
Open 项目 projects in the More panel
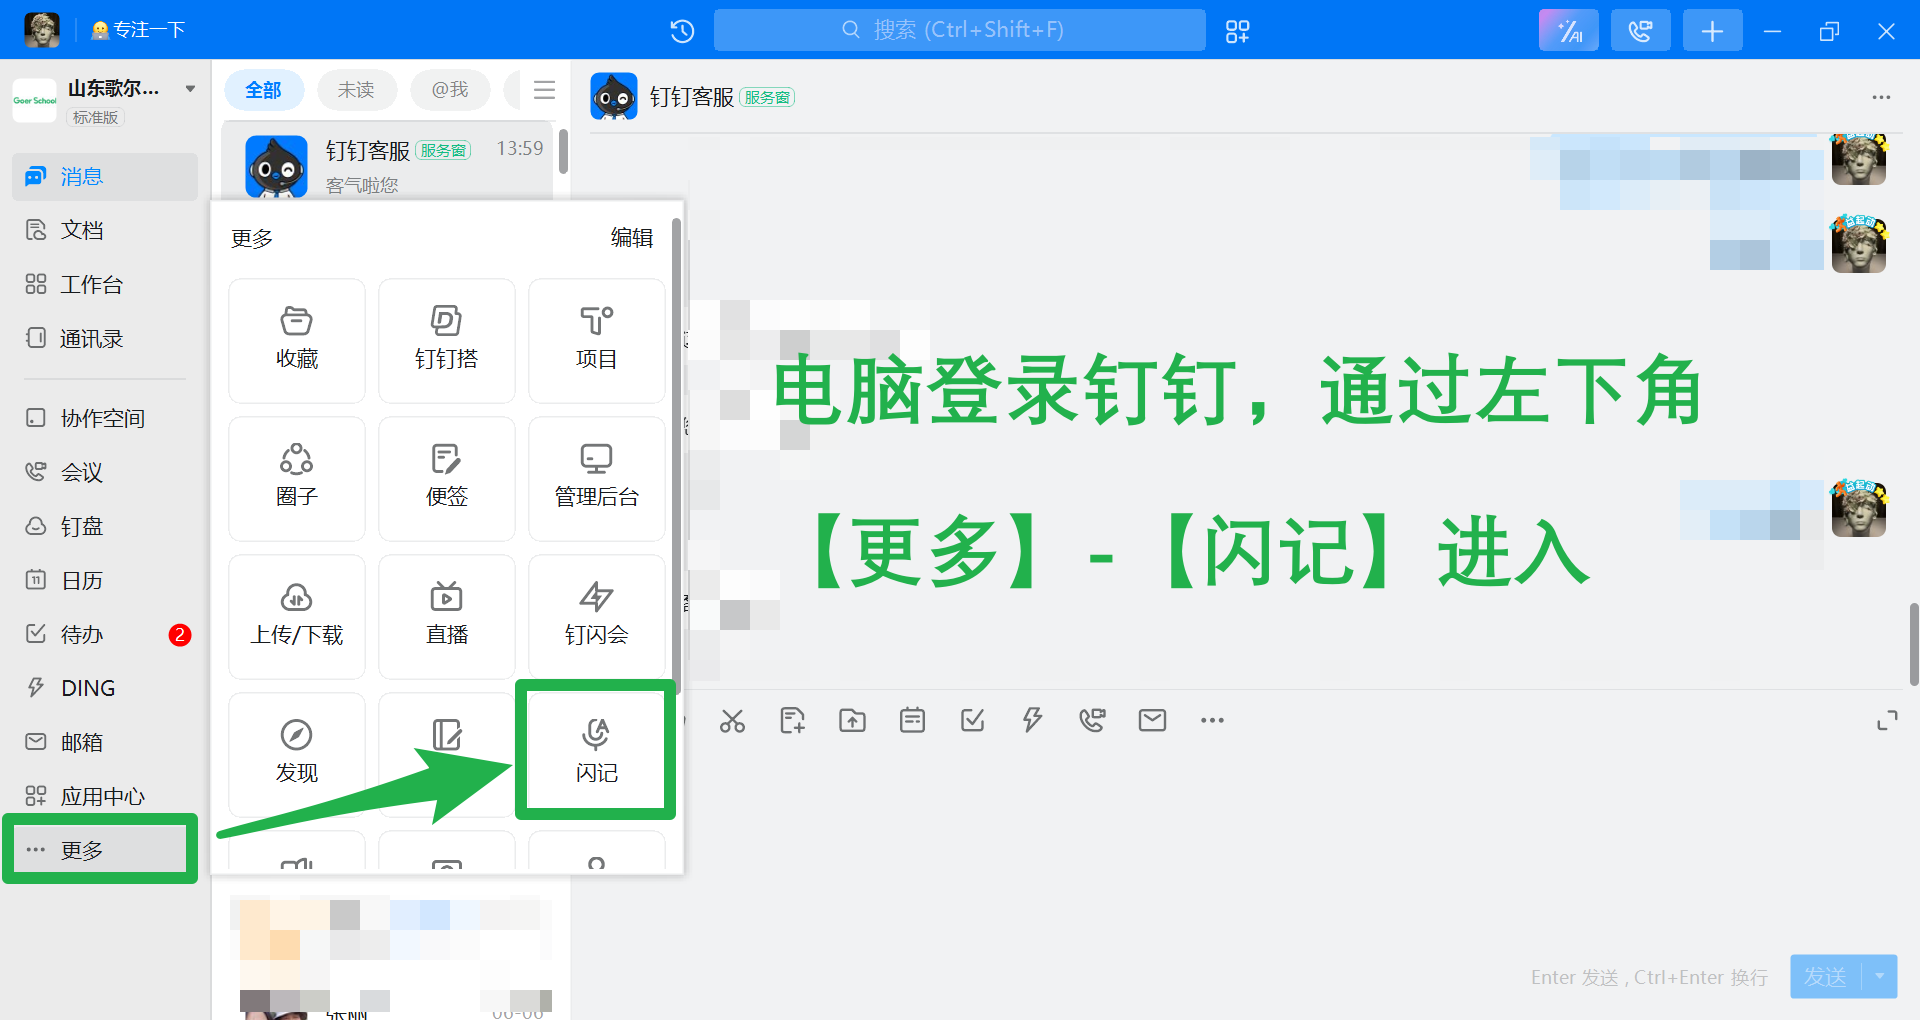[x=597, y=340]
